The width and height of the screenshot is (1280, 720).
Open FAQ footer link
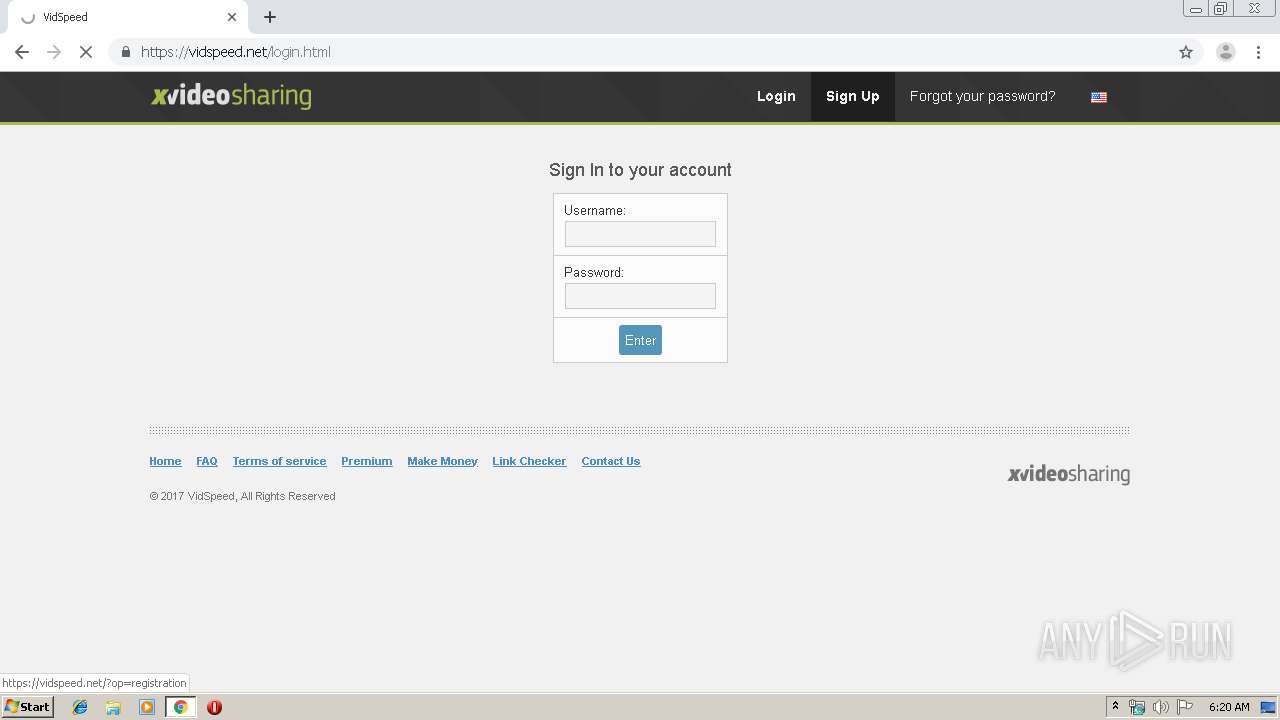click(x=207, y=461)
